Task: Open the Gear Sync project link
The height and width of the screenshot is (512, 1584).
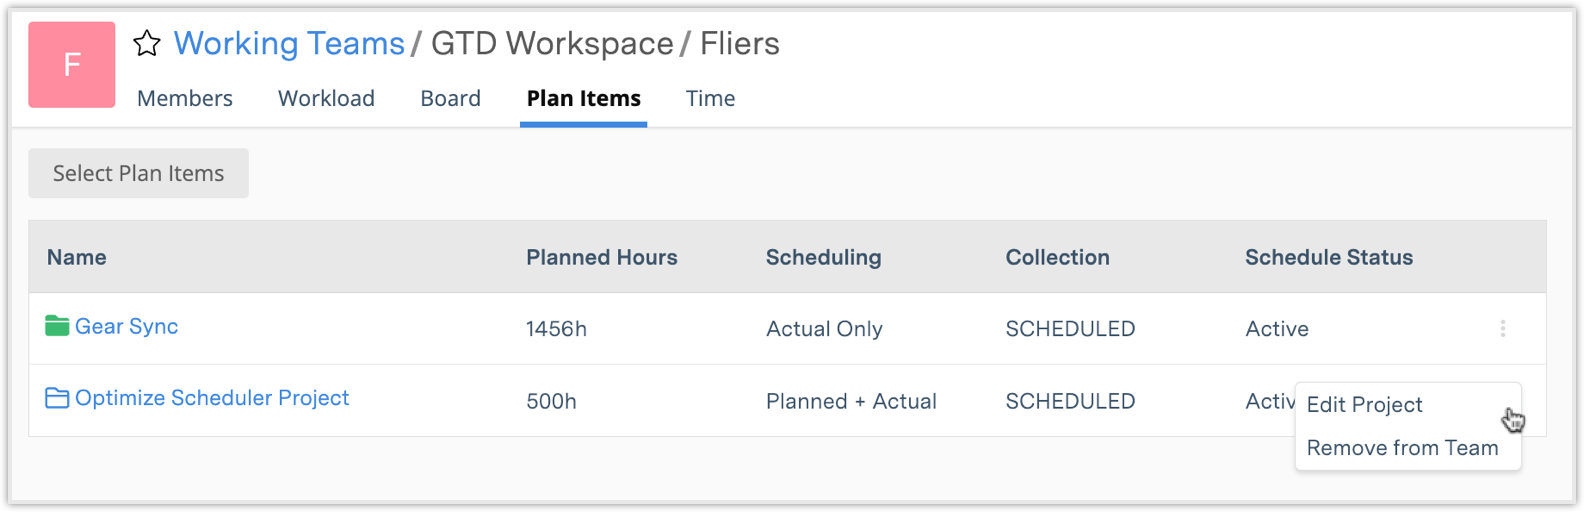Action: [127, 327]
